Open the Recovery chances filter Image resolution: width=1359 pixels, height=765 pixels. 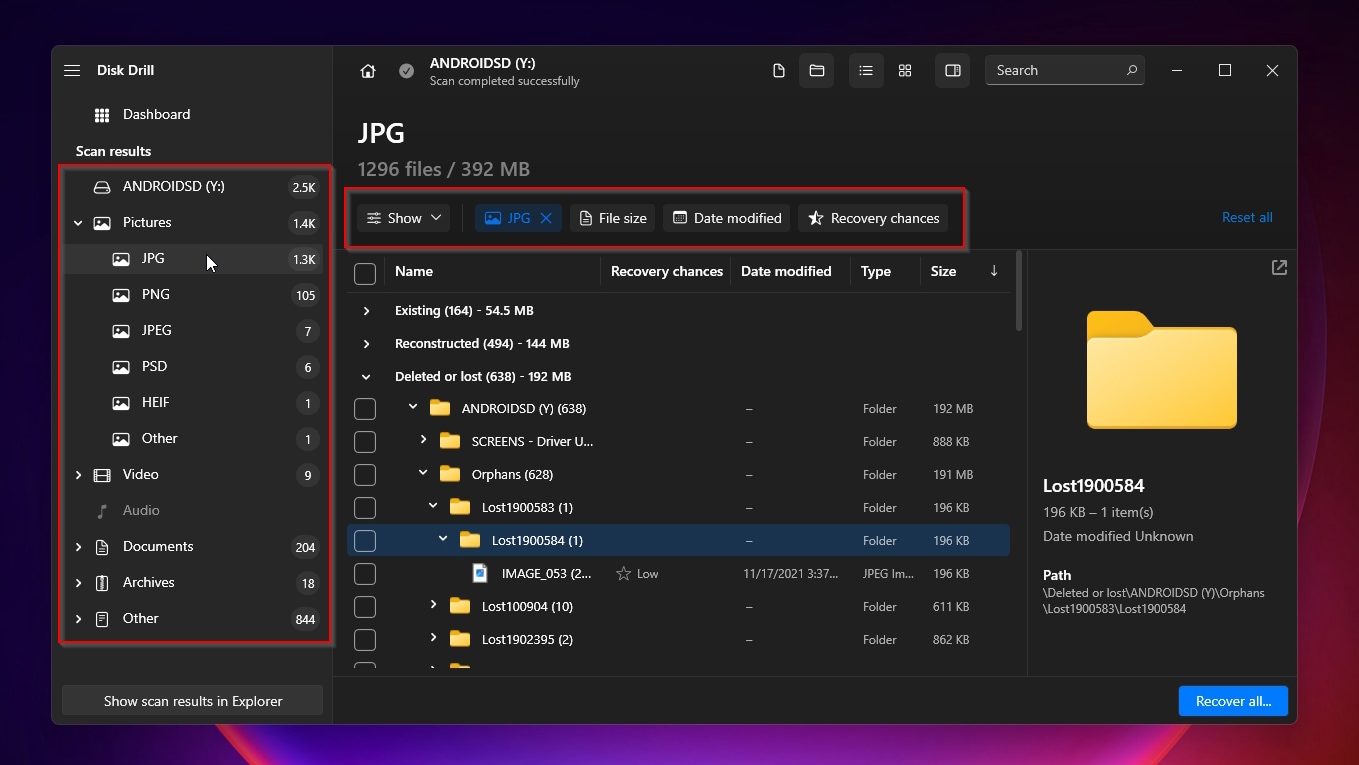pos(873,218)
